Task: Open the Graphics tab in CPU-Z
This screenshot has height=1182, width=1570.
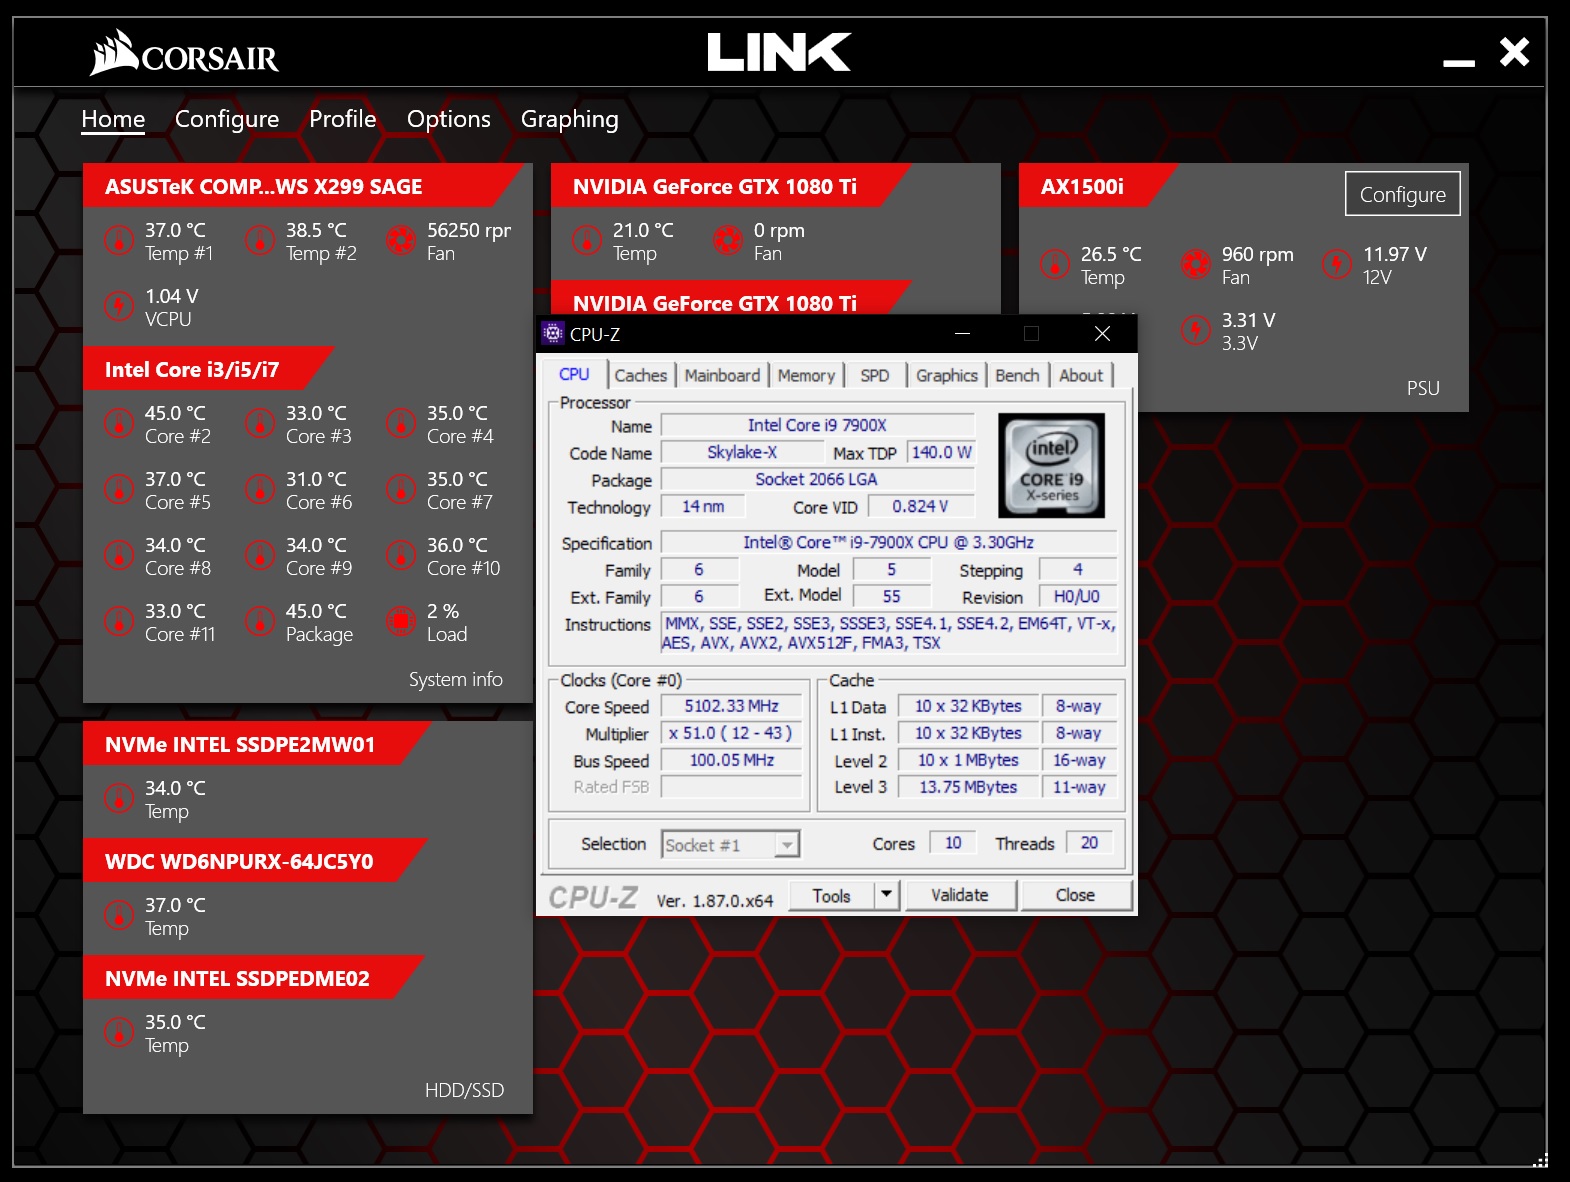Action: (947, 375)
